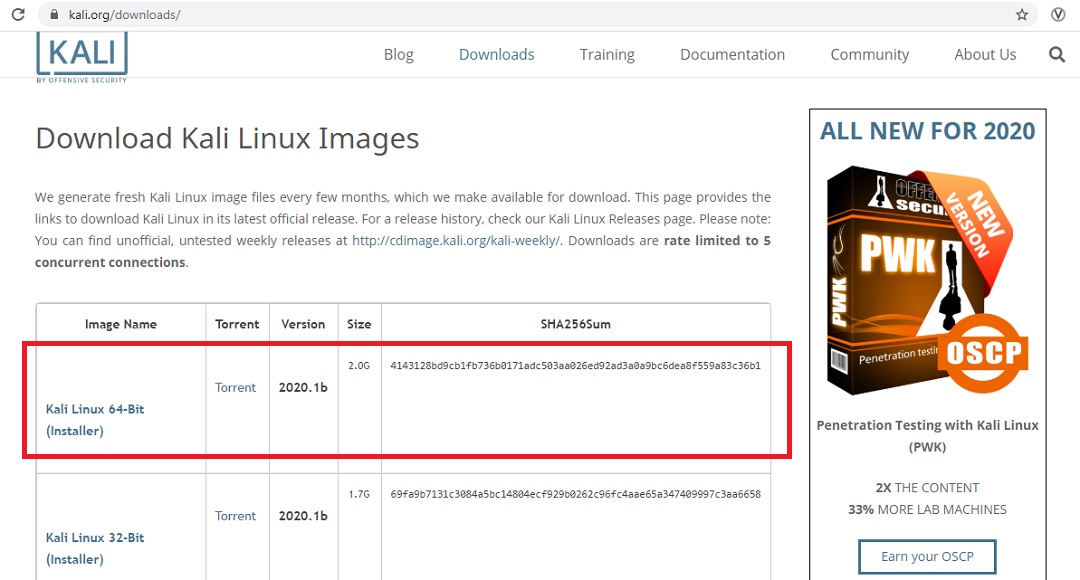The image size is (1080, 580).
Task: Click the Kali logo in the header
Action: click(82, 58)
